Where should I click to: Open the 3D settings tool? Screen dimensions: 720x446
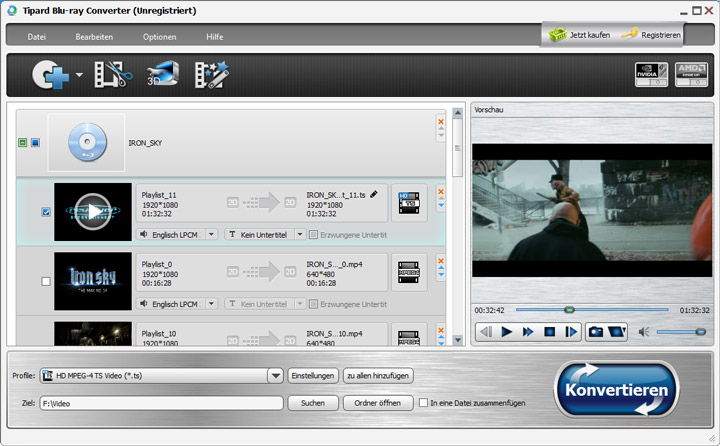163,73
